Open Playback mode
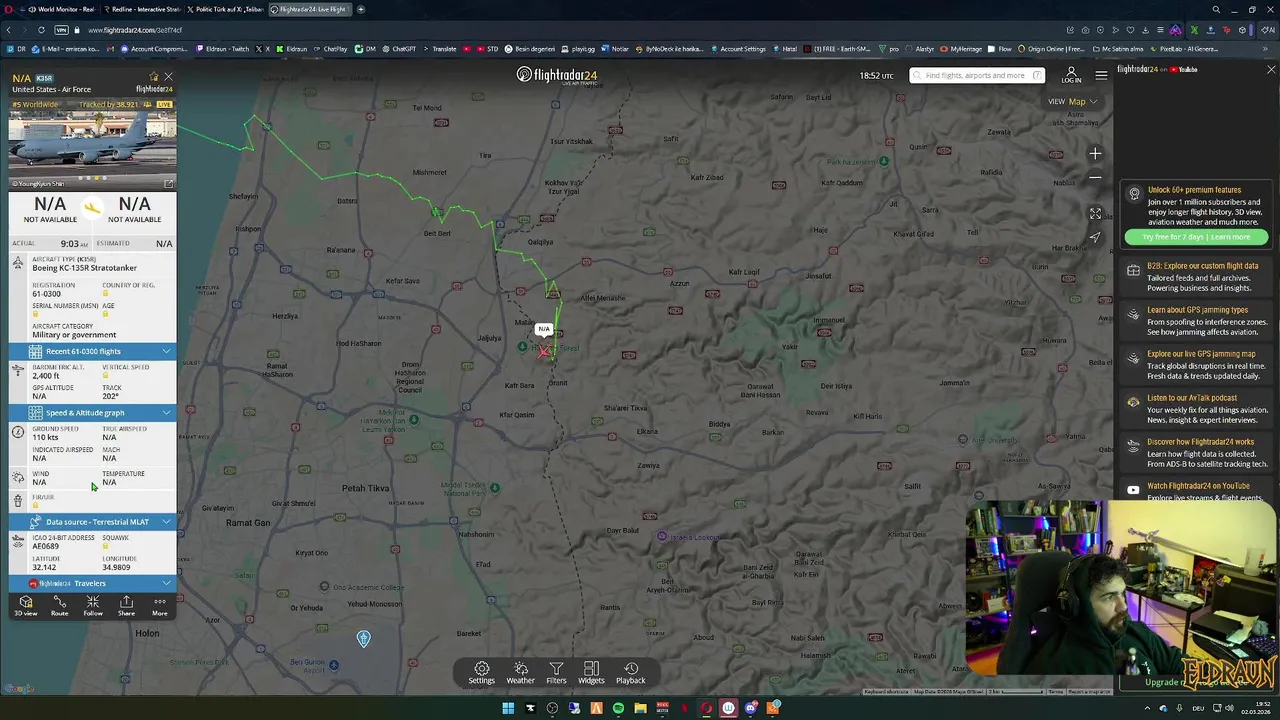This screenshot has height=720, width=1280. 630,673
